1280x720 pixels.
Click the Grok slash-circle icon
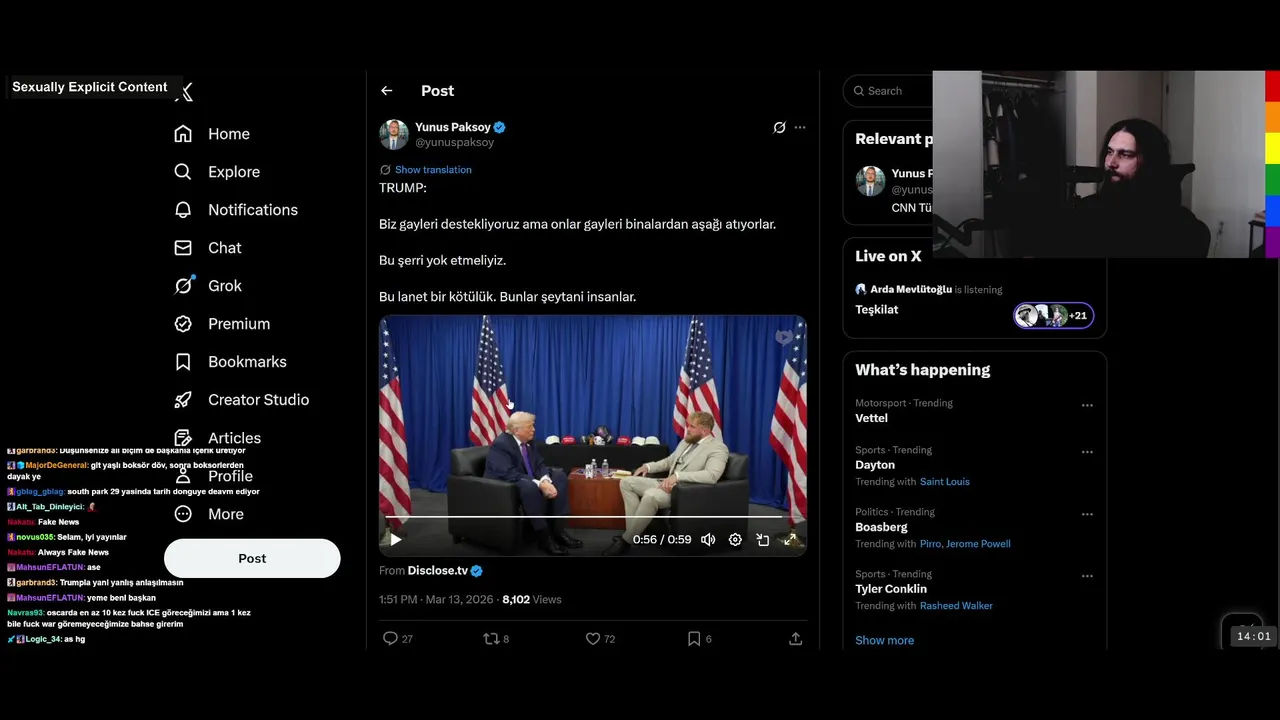point(183,286)
